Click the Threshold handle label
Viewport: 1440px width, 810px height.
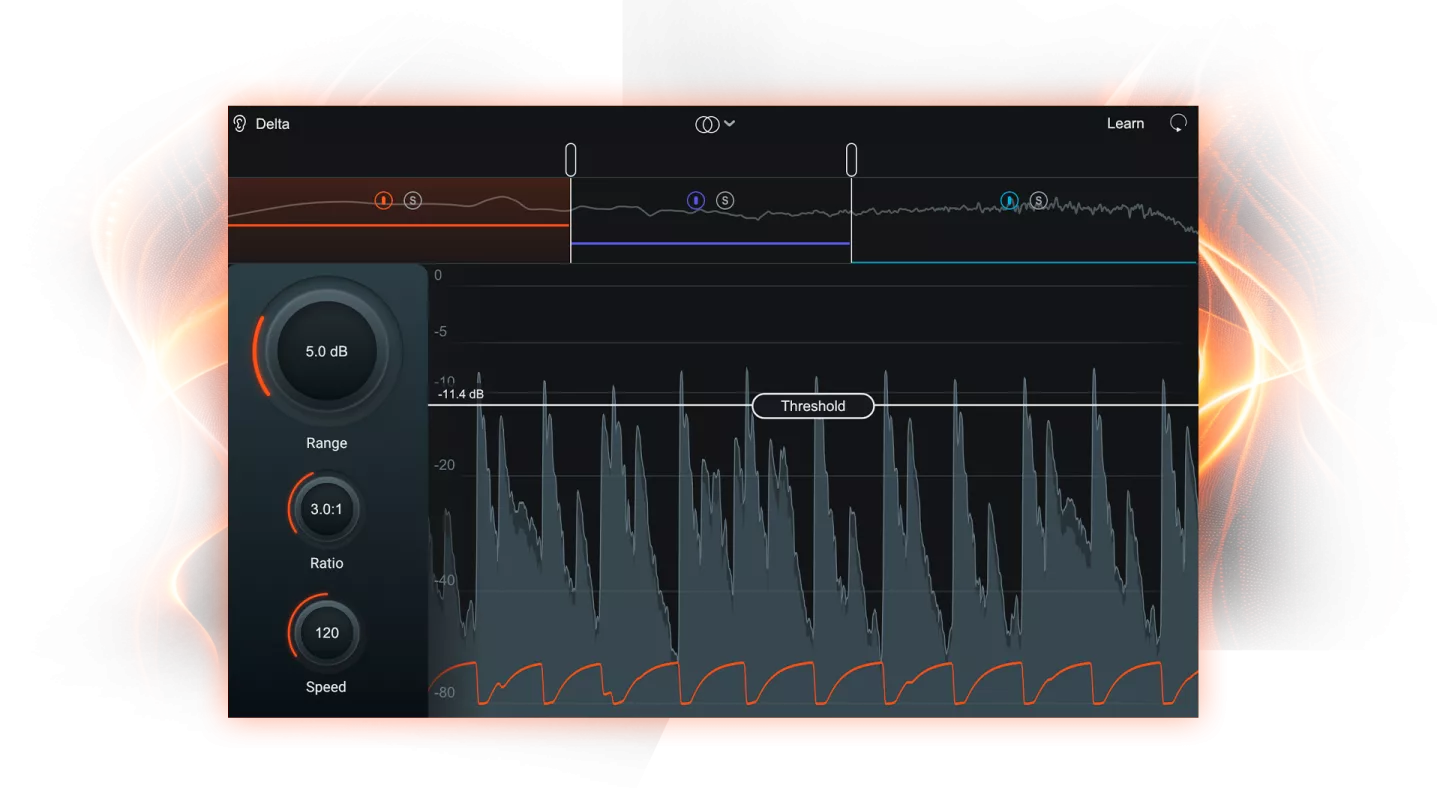(813, 406)
